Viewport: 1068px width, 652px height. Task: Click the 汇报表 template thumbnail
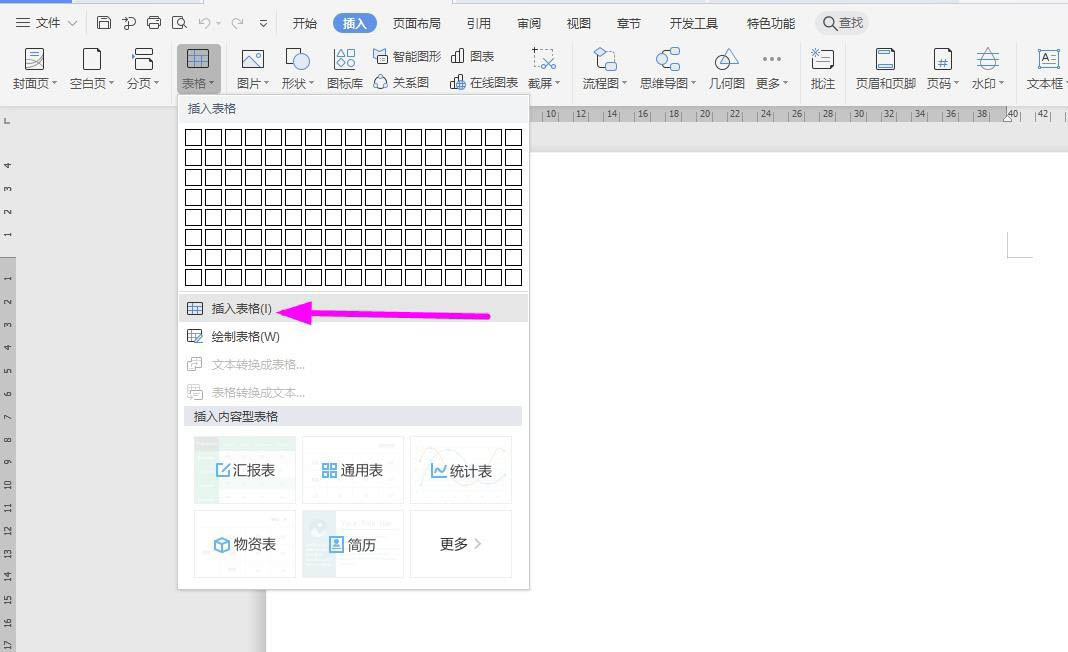click(x=245, y=470)
